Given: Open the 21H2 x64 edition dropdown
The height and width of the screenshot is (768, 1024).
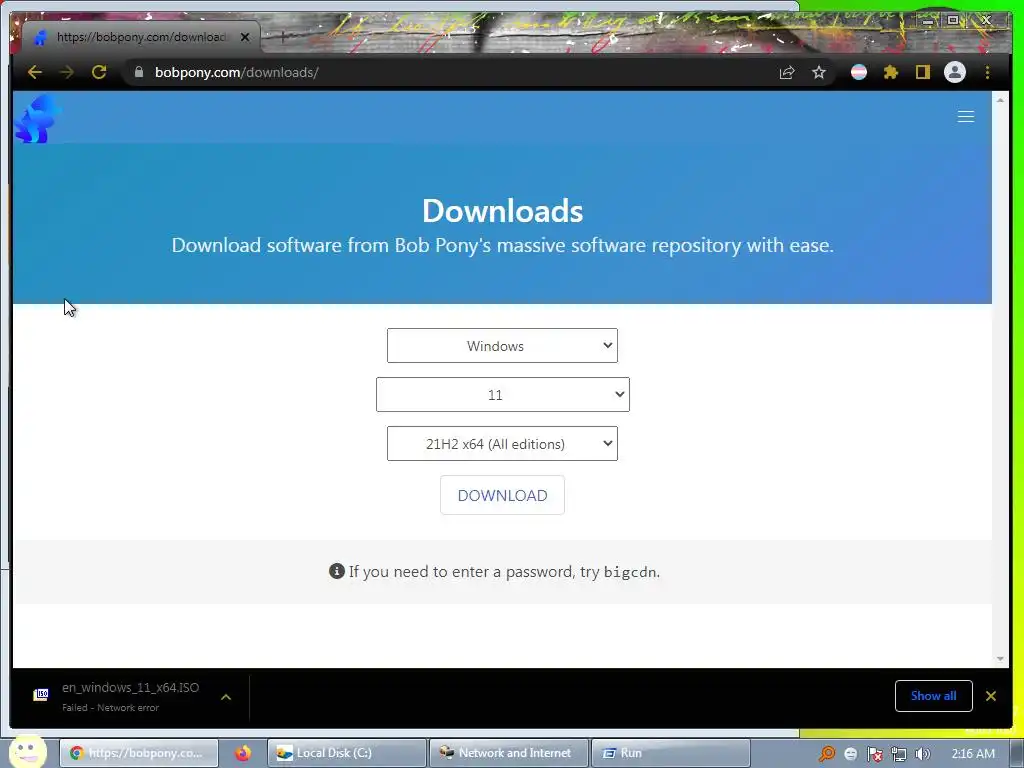Looking at the screenshot, I should pos(502,443).
